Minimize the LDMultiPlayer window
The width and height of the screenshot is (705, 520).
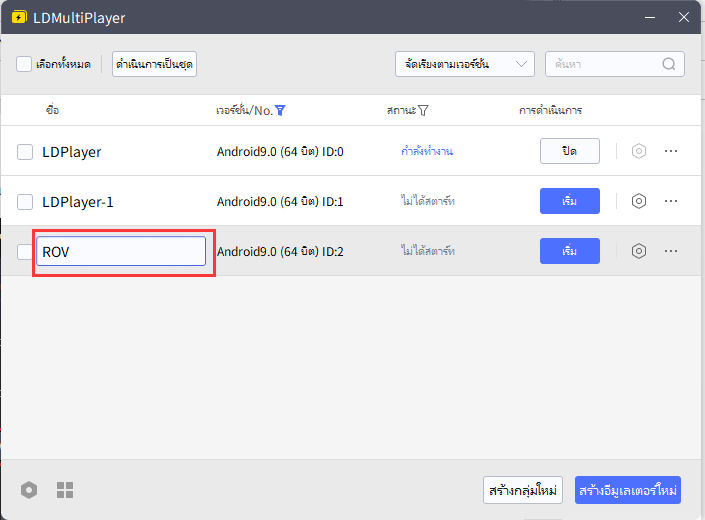click(x=650, y=18)
